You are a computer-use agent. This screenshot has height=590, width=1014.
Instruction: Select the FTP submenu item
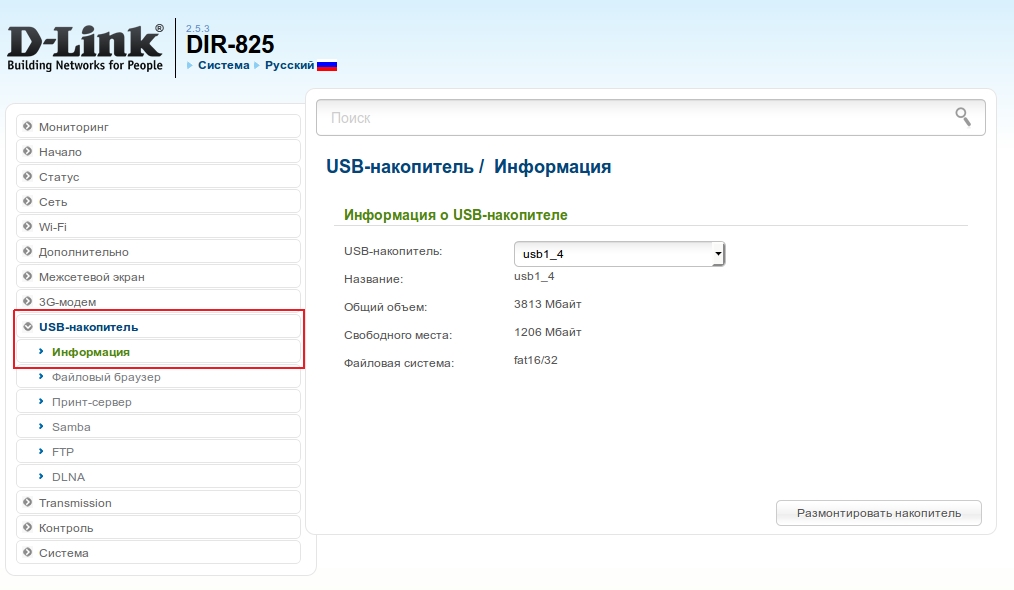click(63, 452)
